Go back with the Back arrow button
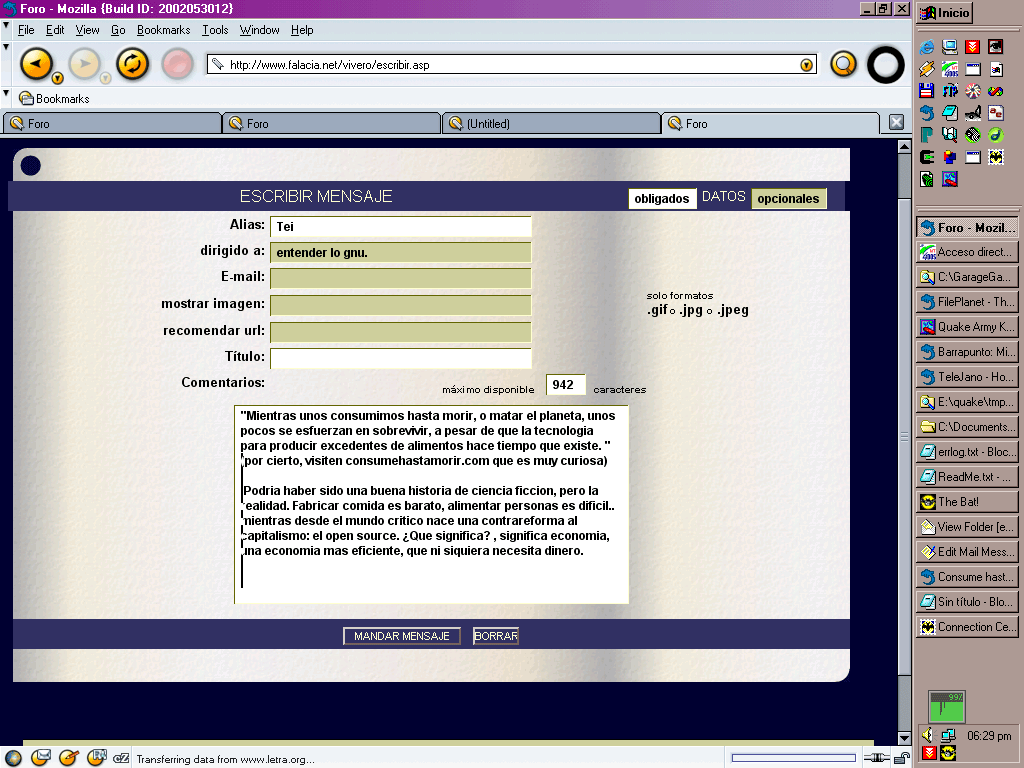Screen dimensions: 1024x768 tap(35, 64)
